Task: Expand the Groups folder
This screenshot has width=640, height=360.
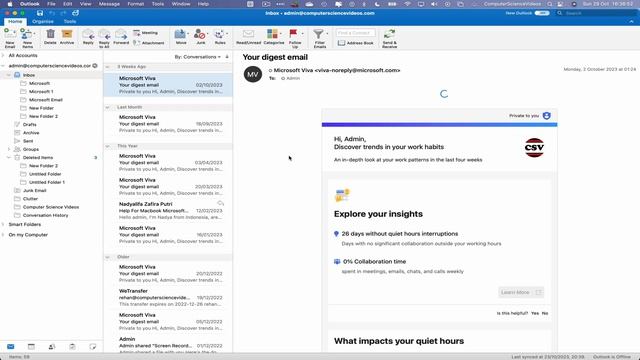Action: point(9,149)
